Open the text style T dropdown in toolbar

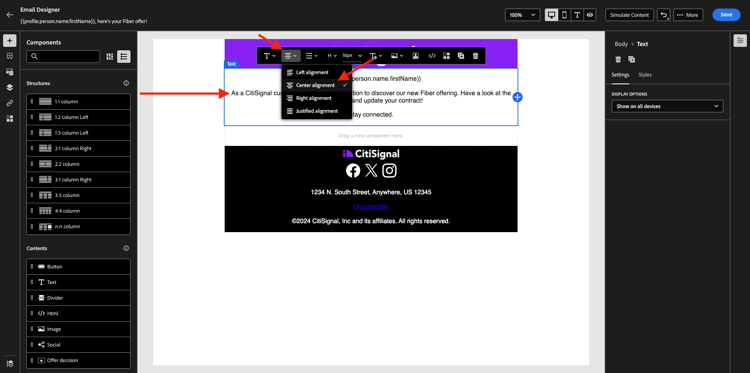(x=269, y=56)
